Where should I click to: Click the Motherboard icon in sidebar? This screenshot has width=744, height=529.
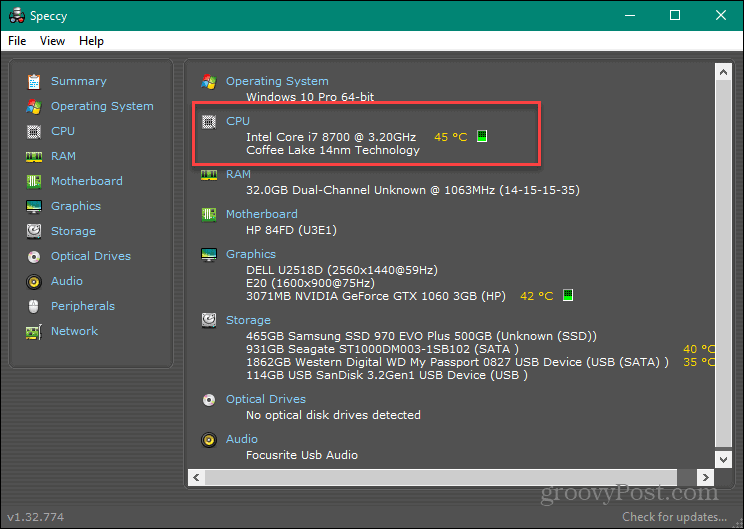(34, 181)
